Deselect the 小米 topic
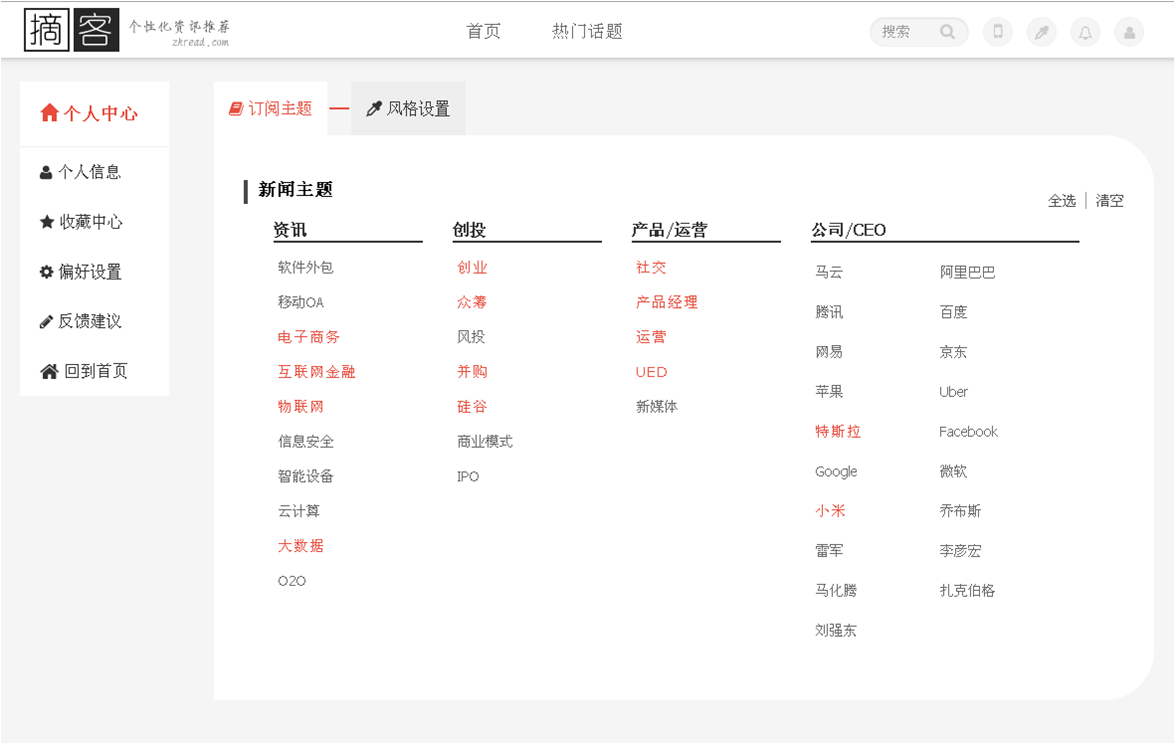This screenshot has width=1175, height=744. [830, 511]
